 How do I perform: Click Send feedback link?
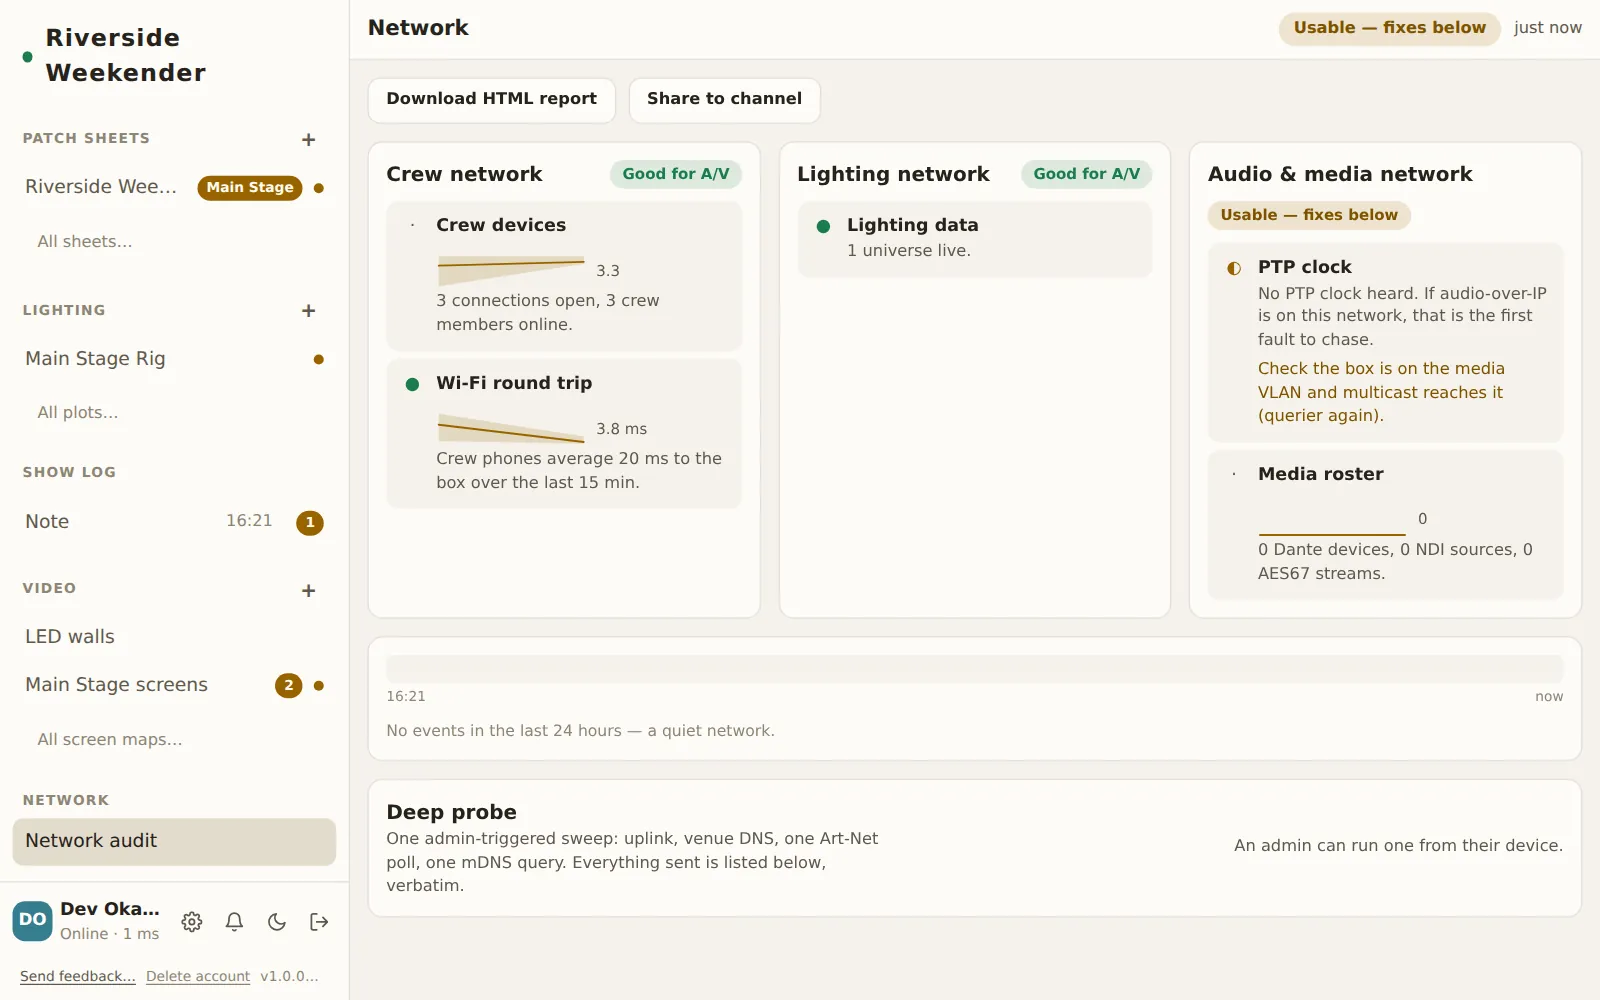click(78, 976)
